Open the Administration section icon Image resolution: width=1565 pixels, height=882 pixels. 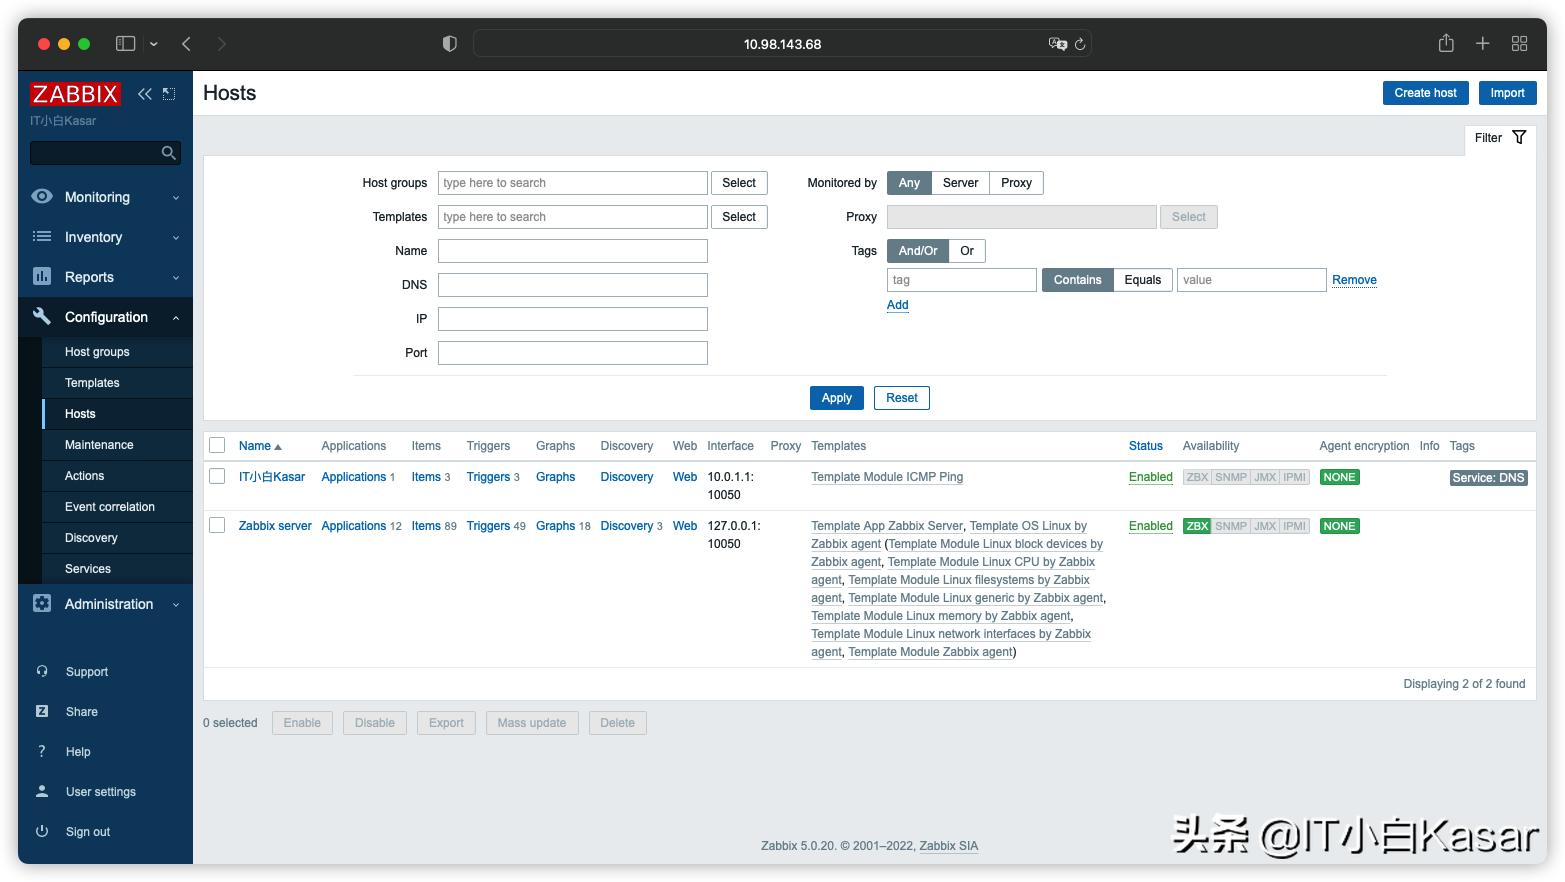pos(41,604)
